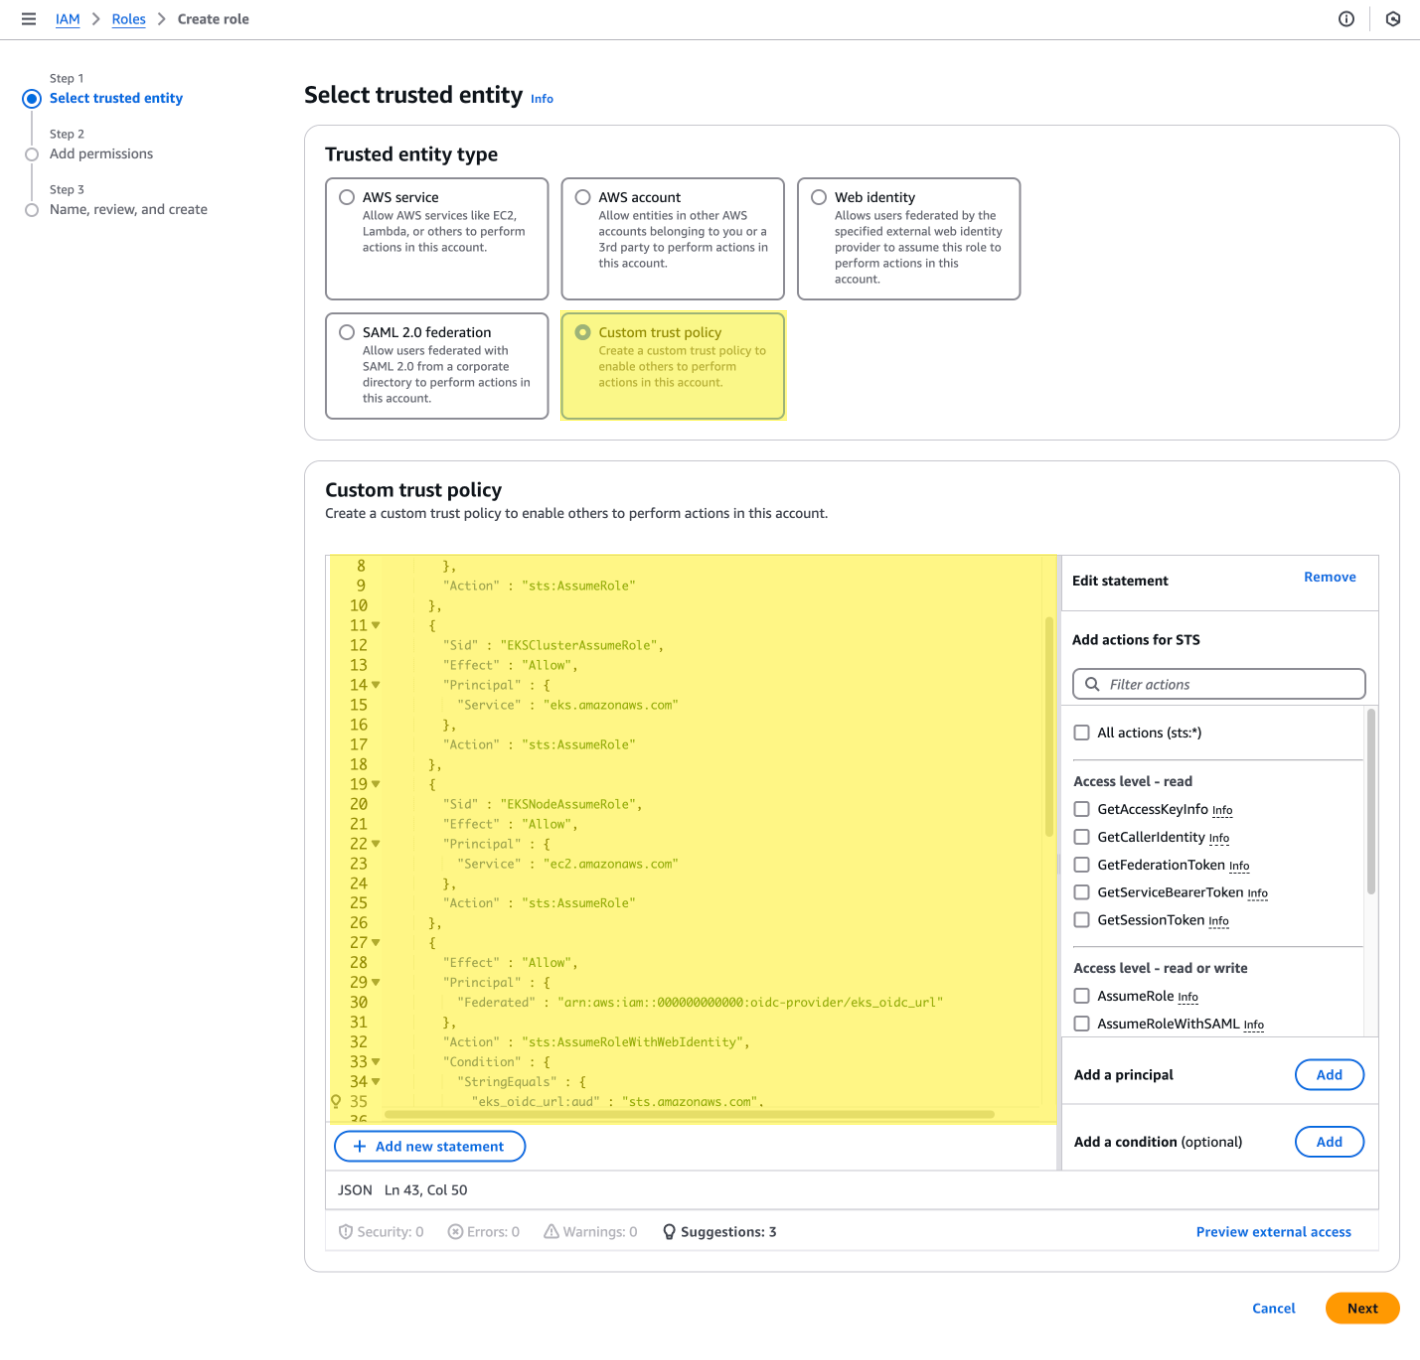Focus the Filter actions search field
The height and width of the screenshot is (1360, 1420).
click(1219, 684)
